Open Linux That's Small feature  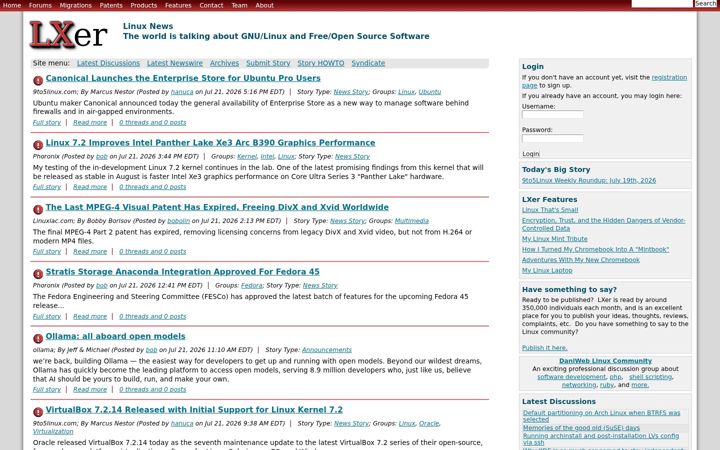(550, 210)
